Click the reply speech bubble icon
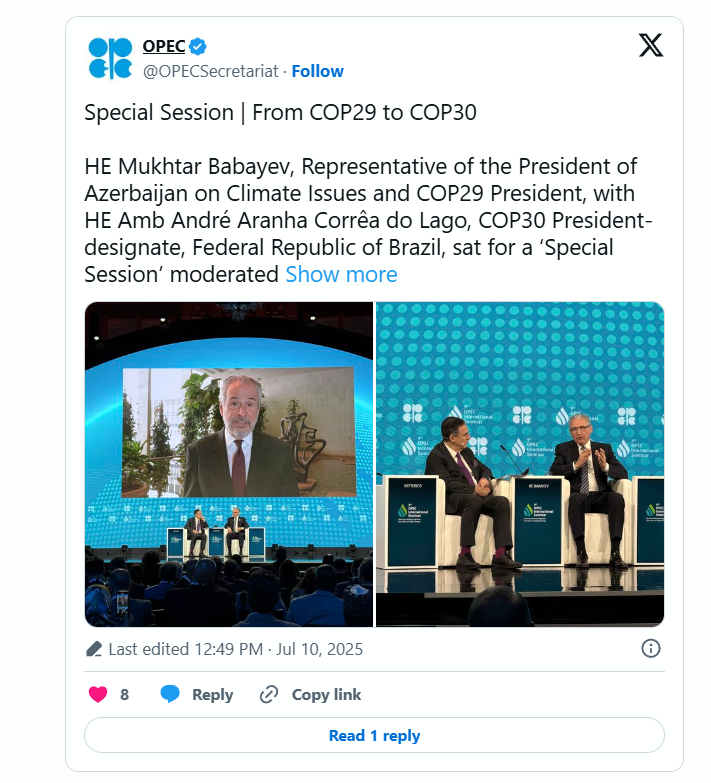 coord(170,694)
